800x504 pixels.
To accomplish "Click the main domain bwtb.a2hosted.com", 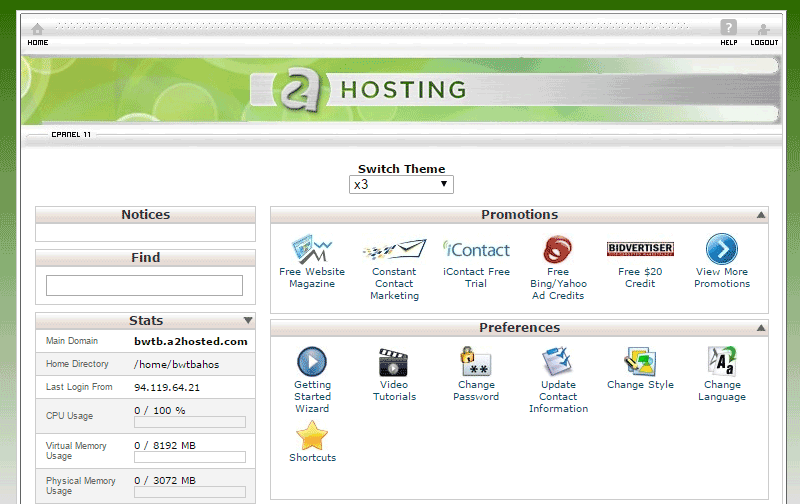I will pos(191,341).
